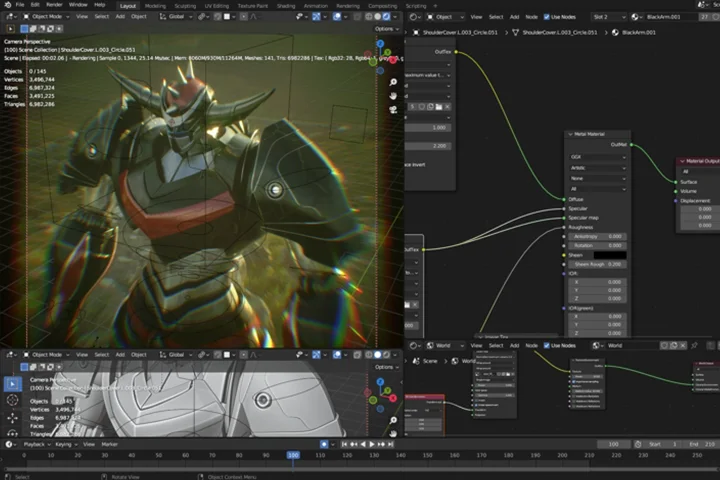Play animation forward in timeline
720x480 pixels.
pos(372,445)
